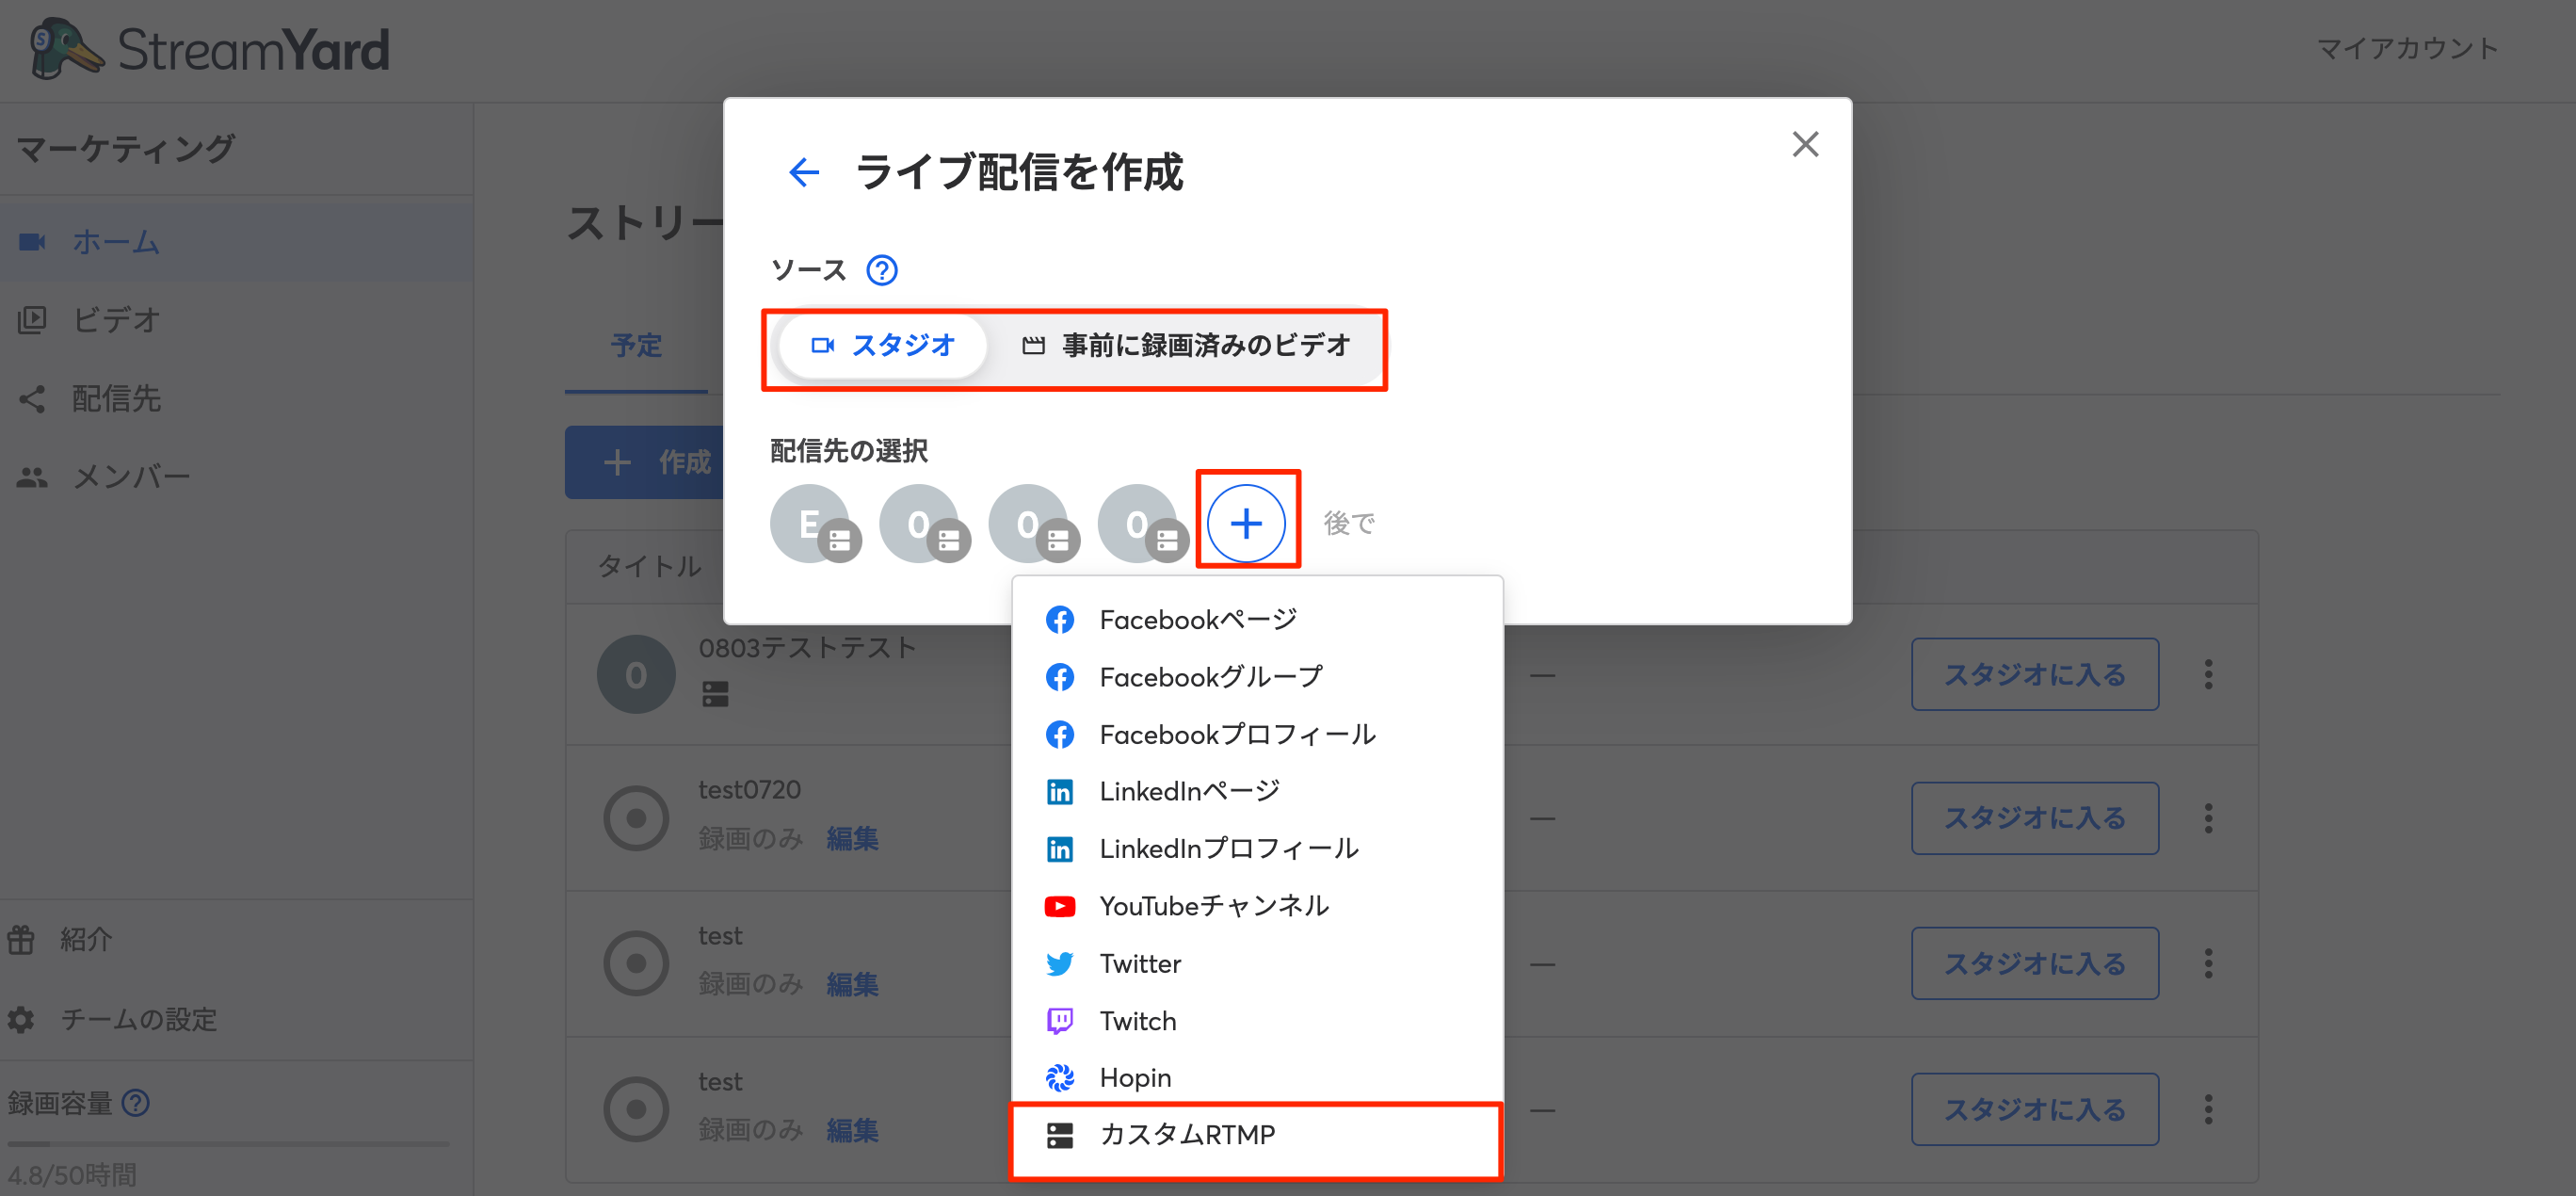Click the StreamYard duck logo

(x=66, y=48)
